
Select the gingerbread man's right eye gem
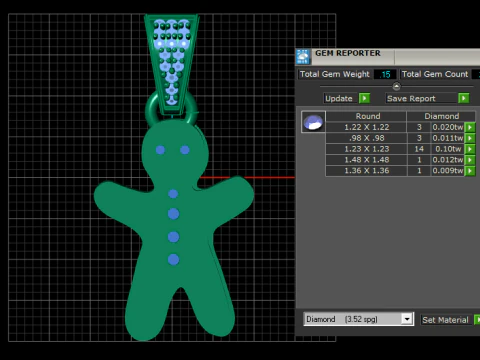point(185,150)
